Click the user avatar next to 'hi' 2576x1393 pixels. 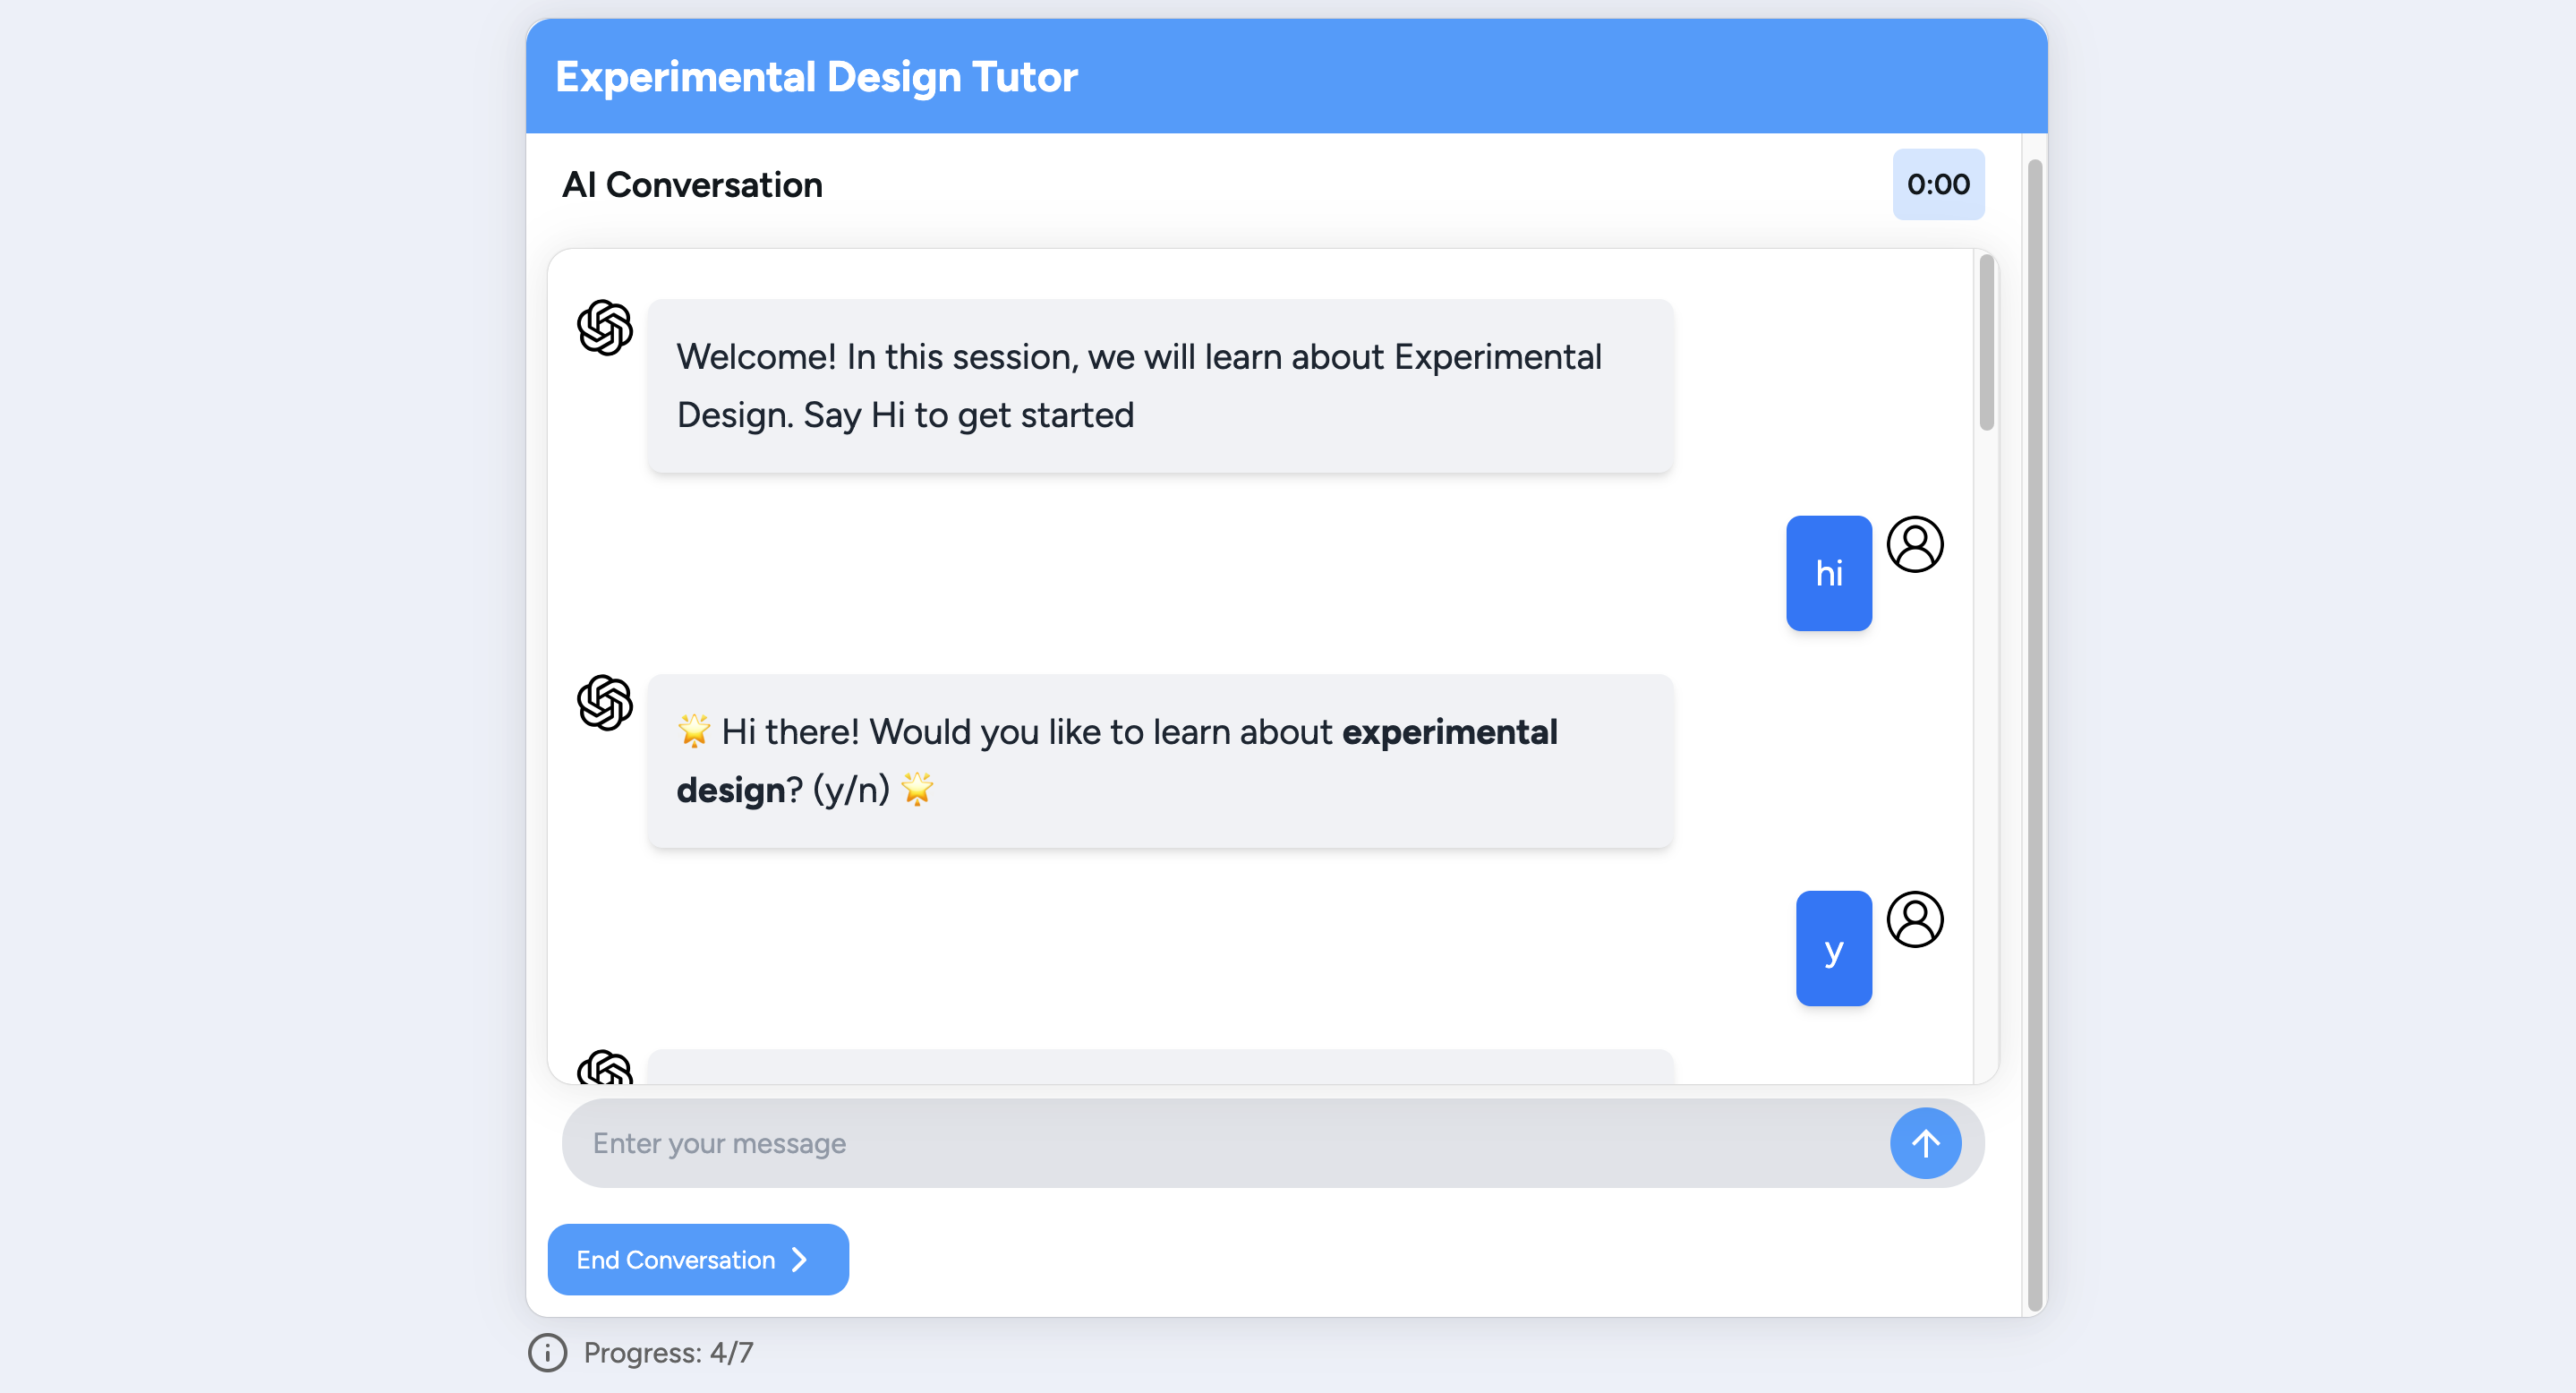pyautogui.click(x=1914, y=544)
